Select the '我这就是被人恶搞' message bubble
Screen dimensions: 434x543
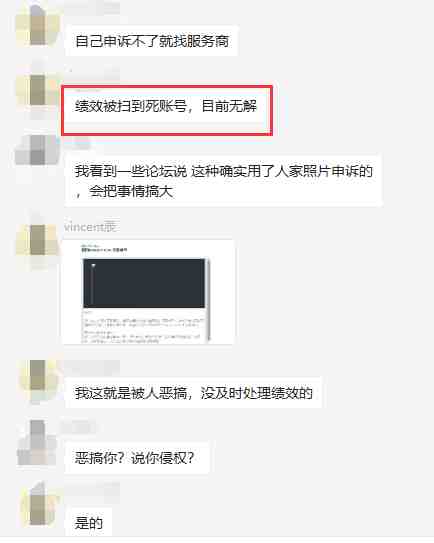193,393
